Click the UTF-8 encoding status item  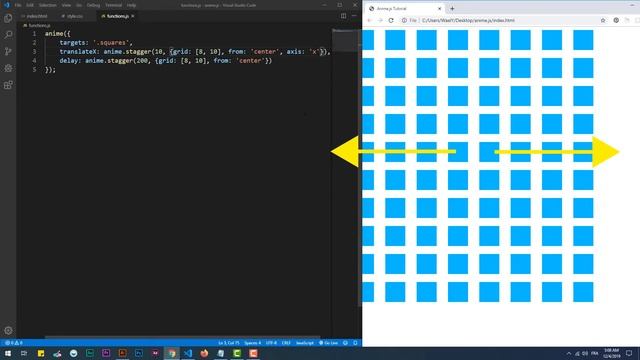pos(271,343)
